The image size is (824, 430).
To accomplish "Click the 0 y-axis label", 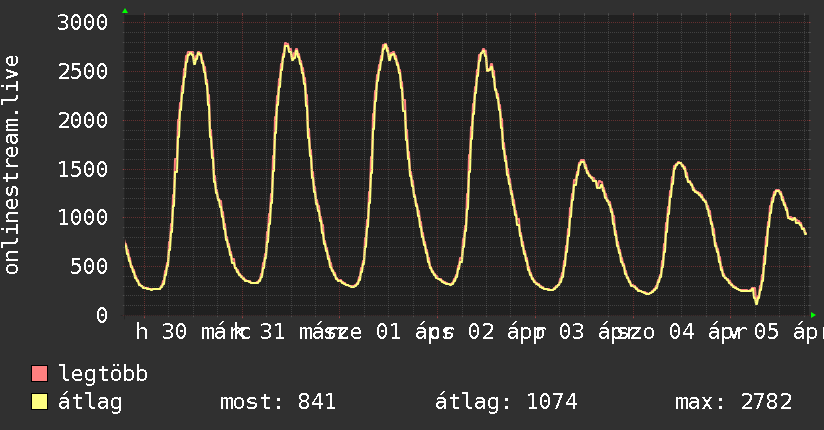I will point(102,315).
